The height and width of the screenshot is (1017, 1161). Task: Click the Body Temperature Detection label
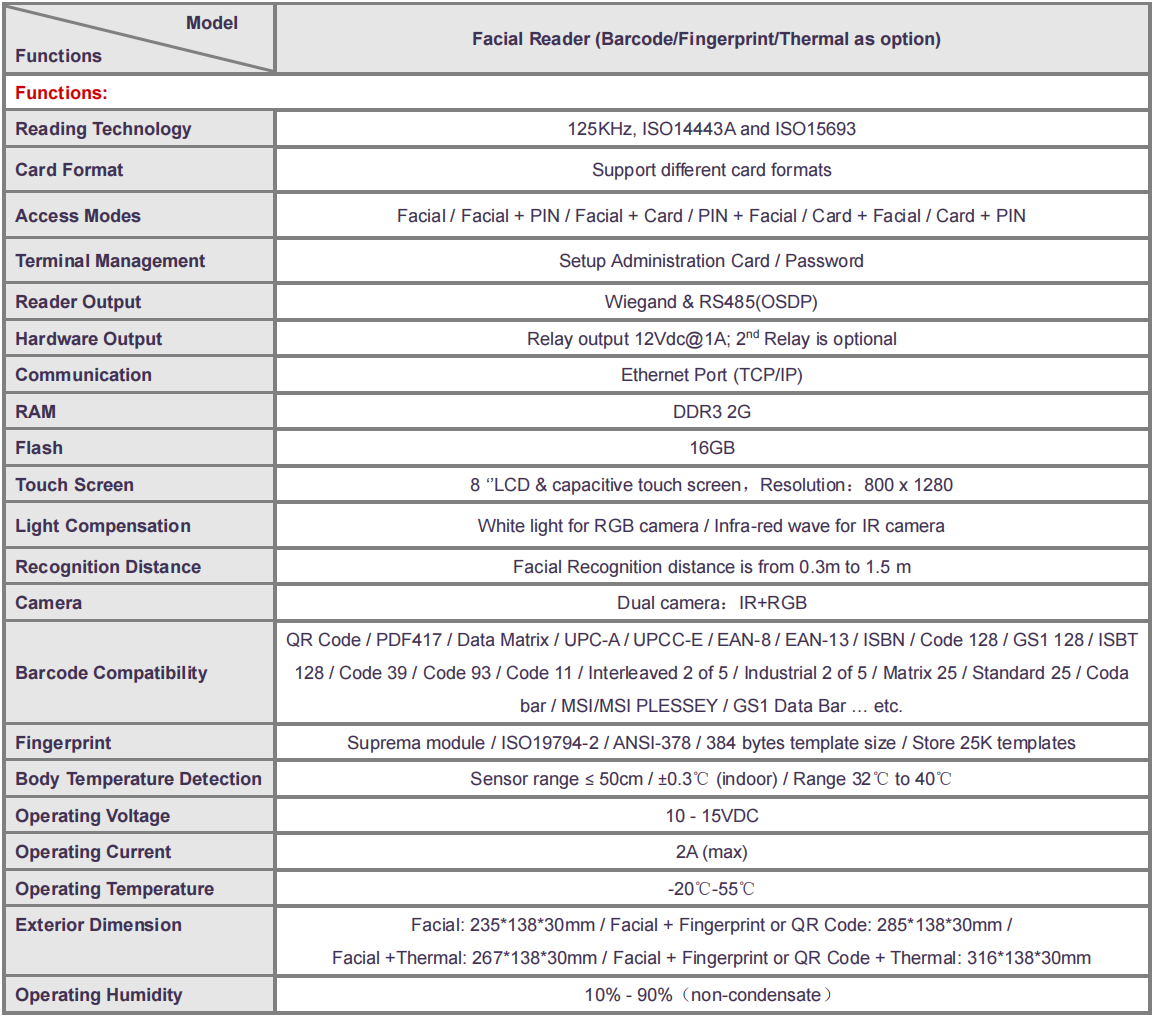click(x=138, y=779)
